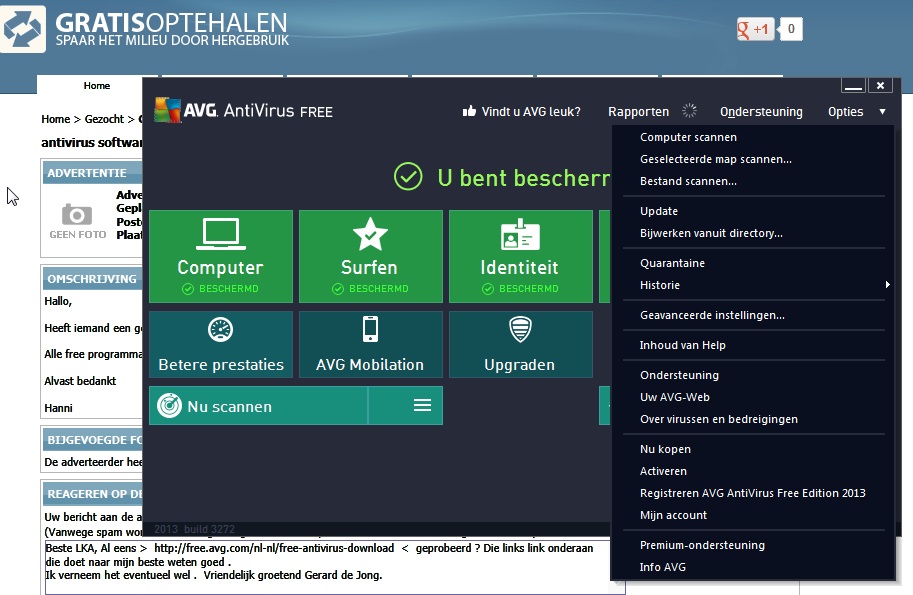913x595 pixels.
Task: Open the Rapporten link
Action: 638,112
